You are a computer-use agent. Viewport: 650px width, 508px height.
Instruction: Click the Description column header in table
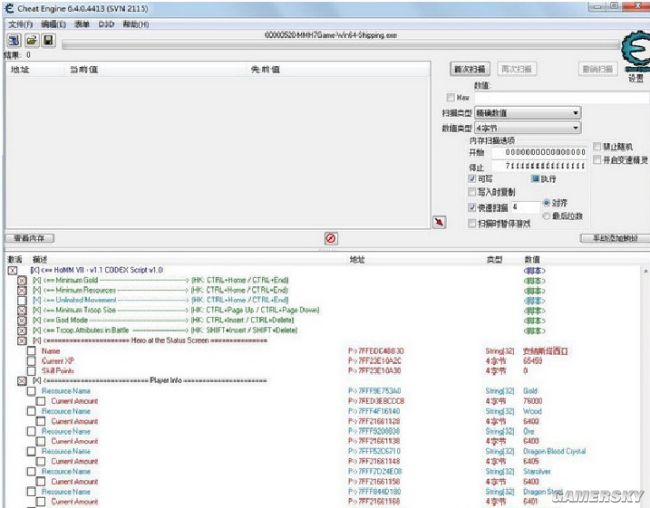tap(40, 260)
